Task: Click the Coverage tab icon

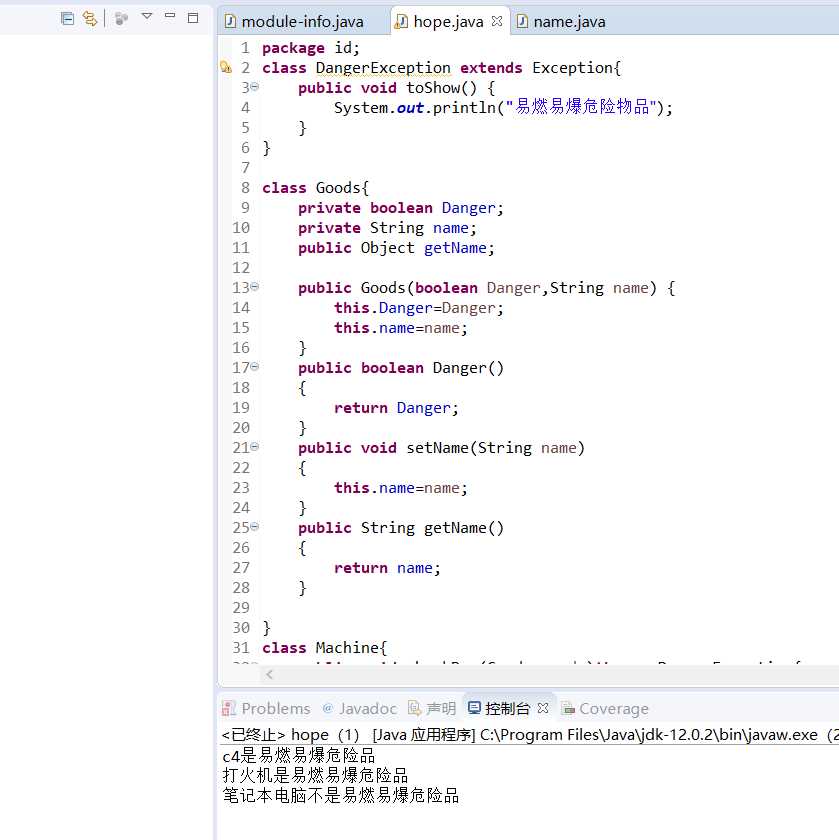Action: coord(568,709)
